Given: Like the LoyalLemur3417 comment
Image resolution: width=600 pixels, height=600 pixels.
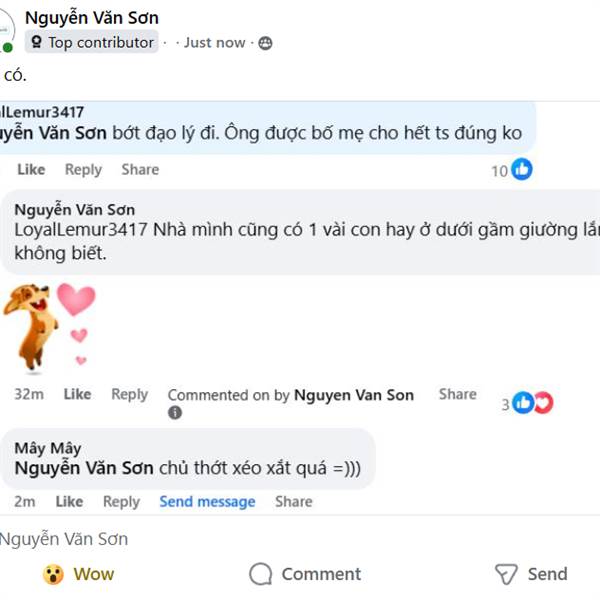Looking at the screenshot, I should [x=31, y=170].
